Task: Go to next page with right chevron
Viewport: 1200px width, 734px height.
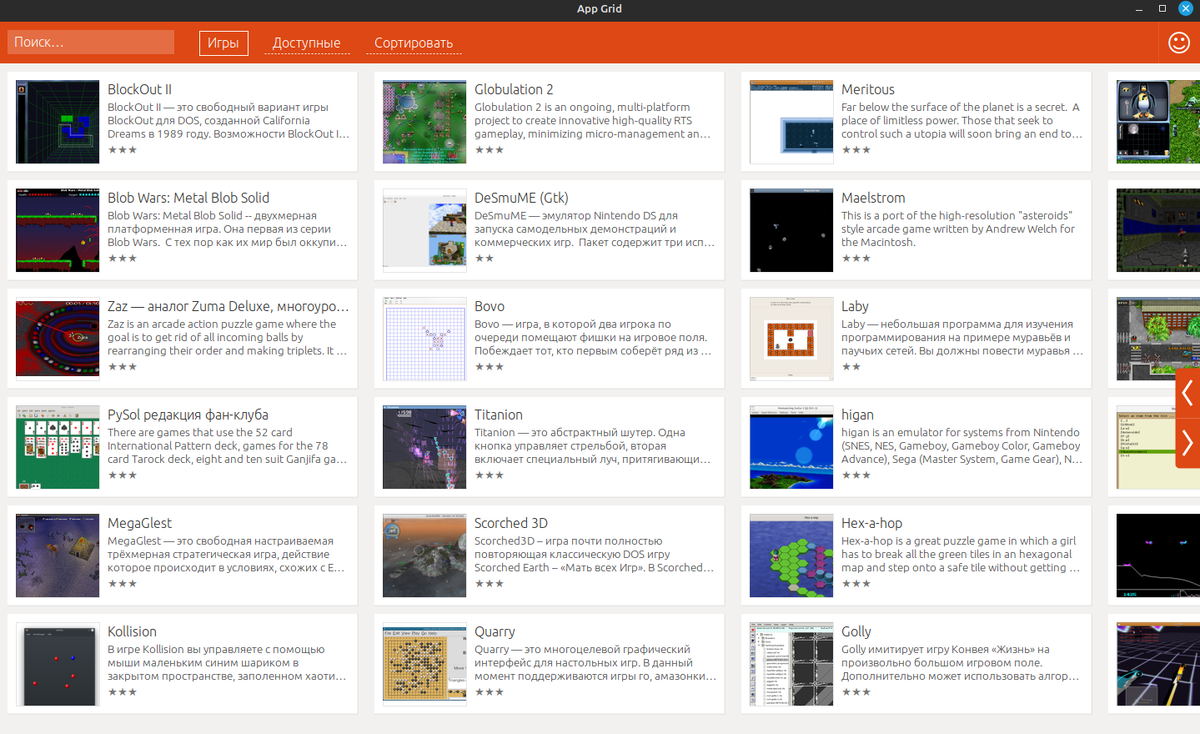Action: tap(1187, 442)
